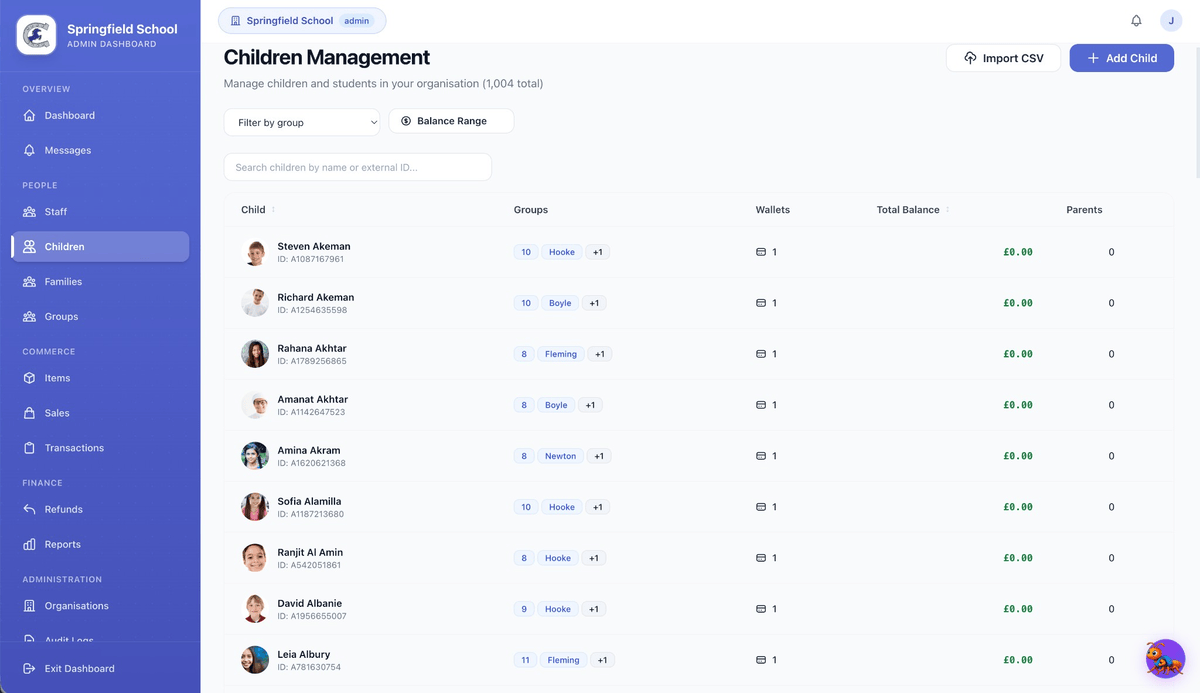
Task: Expand the +1 groups badge for Rahana Akhtar
Action: tap(597, 353)
